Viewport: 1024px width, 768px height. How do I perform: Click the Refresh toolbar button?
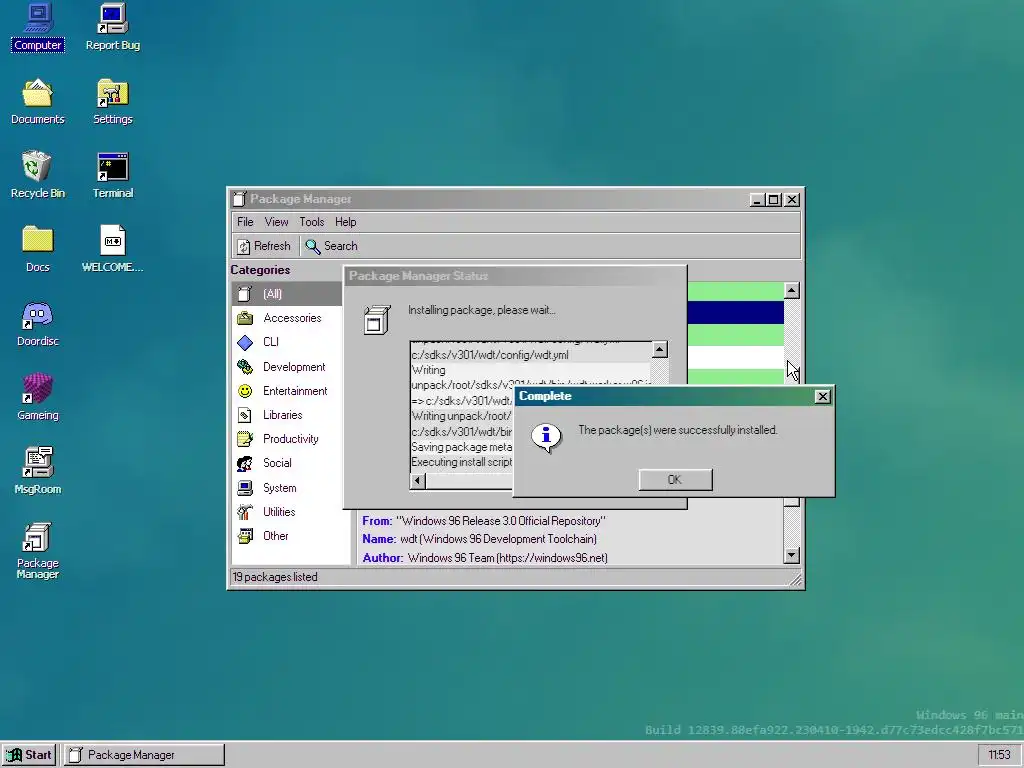coord(264,246)
